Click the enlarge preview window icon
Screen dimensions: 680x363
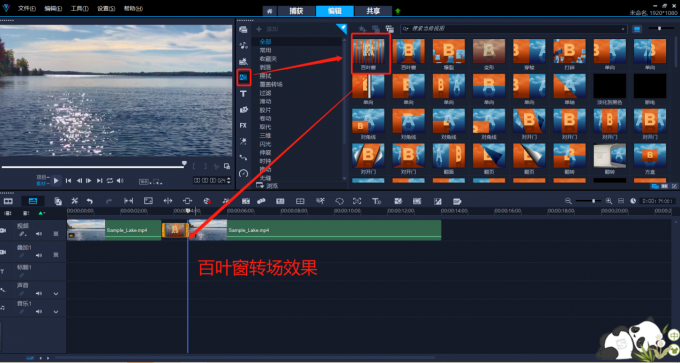click(227, 166)
